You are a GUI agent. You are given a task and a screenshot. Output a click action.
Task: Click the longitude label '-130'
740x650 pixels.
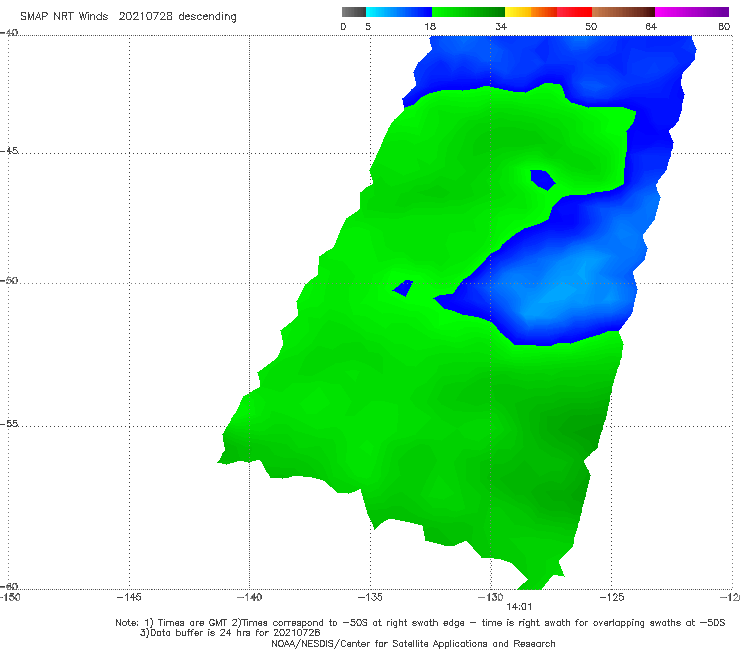[491, 597]
